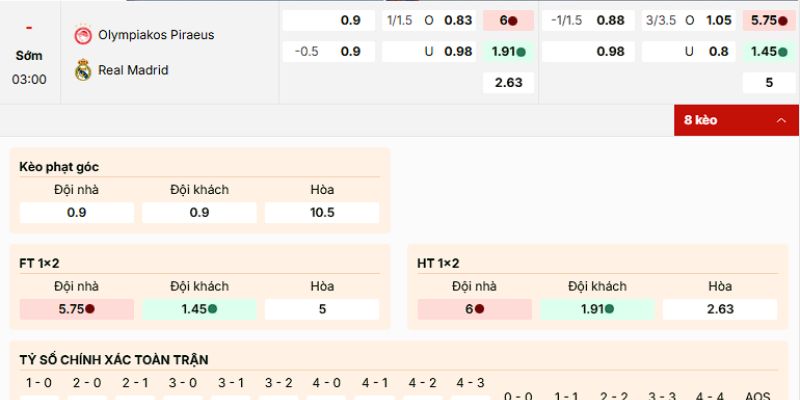Click the Olympiakos Piraeus team logo
This screenshot has height=400, width=800.
pyautogui.click(x=82, y=35)
